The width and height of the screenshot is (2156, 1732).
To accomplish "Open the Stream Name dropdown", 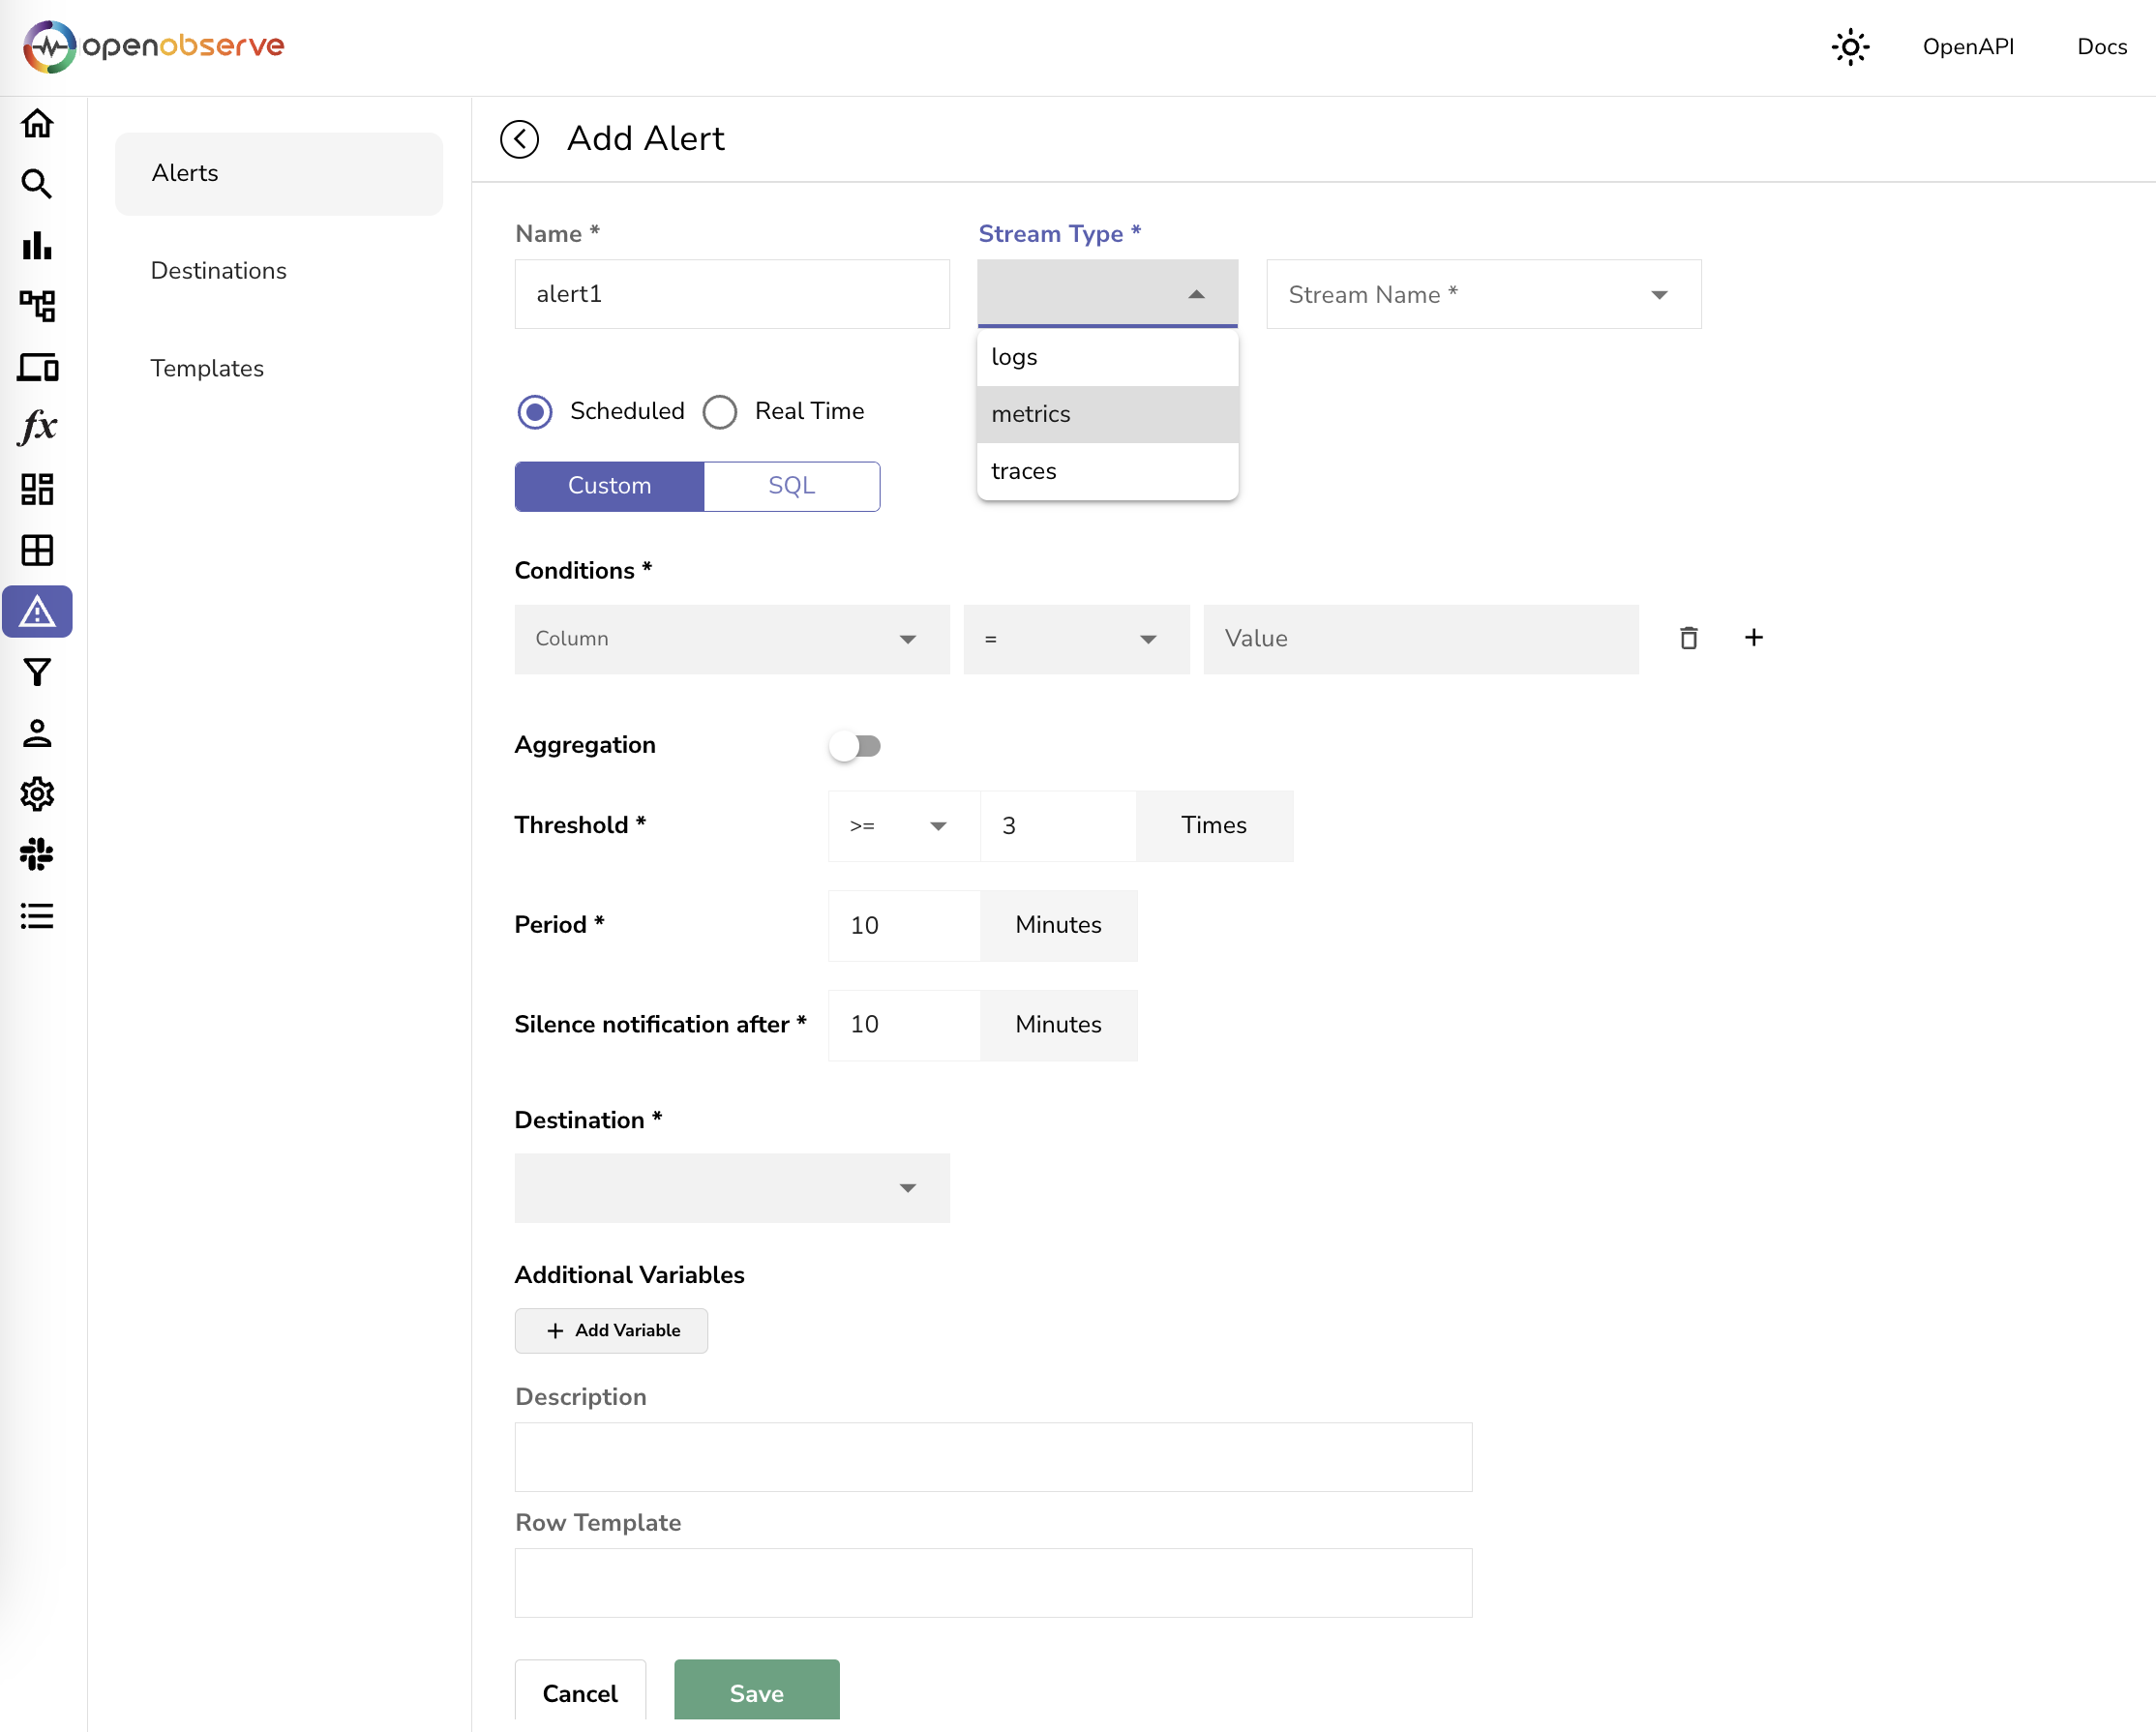I will [x=1483, y=295].
